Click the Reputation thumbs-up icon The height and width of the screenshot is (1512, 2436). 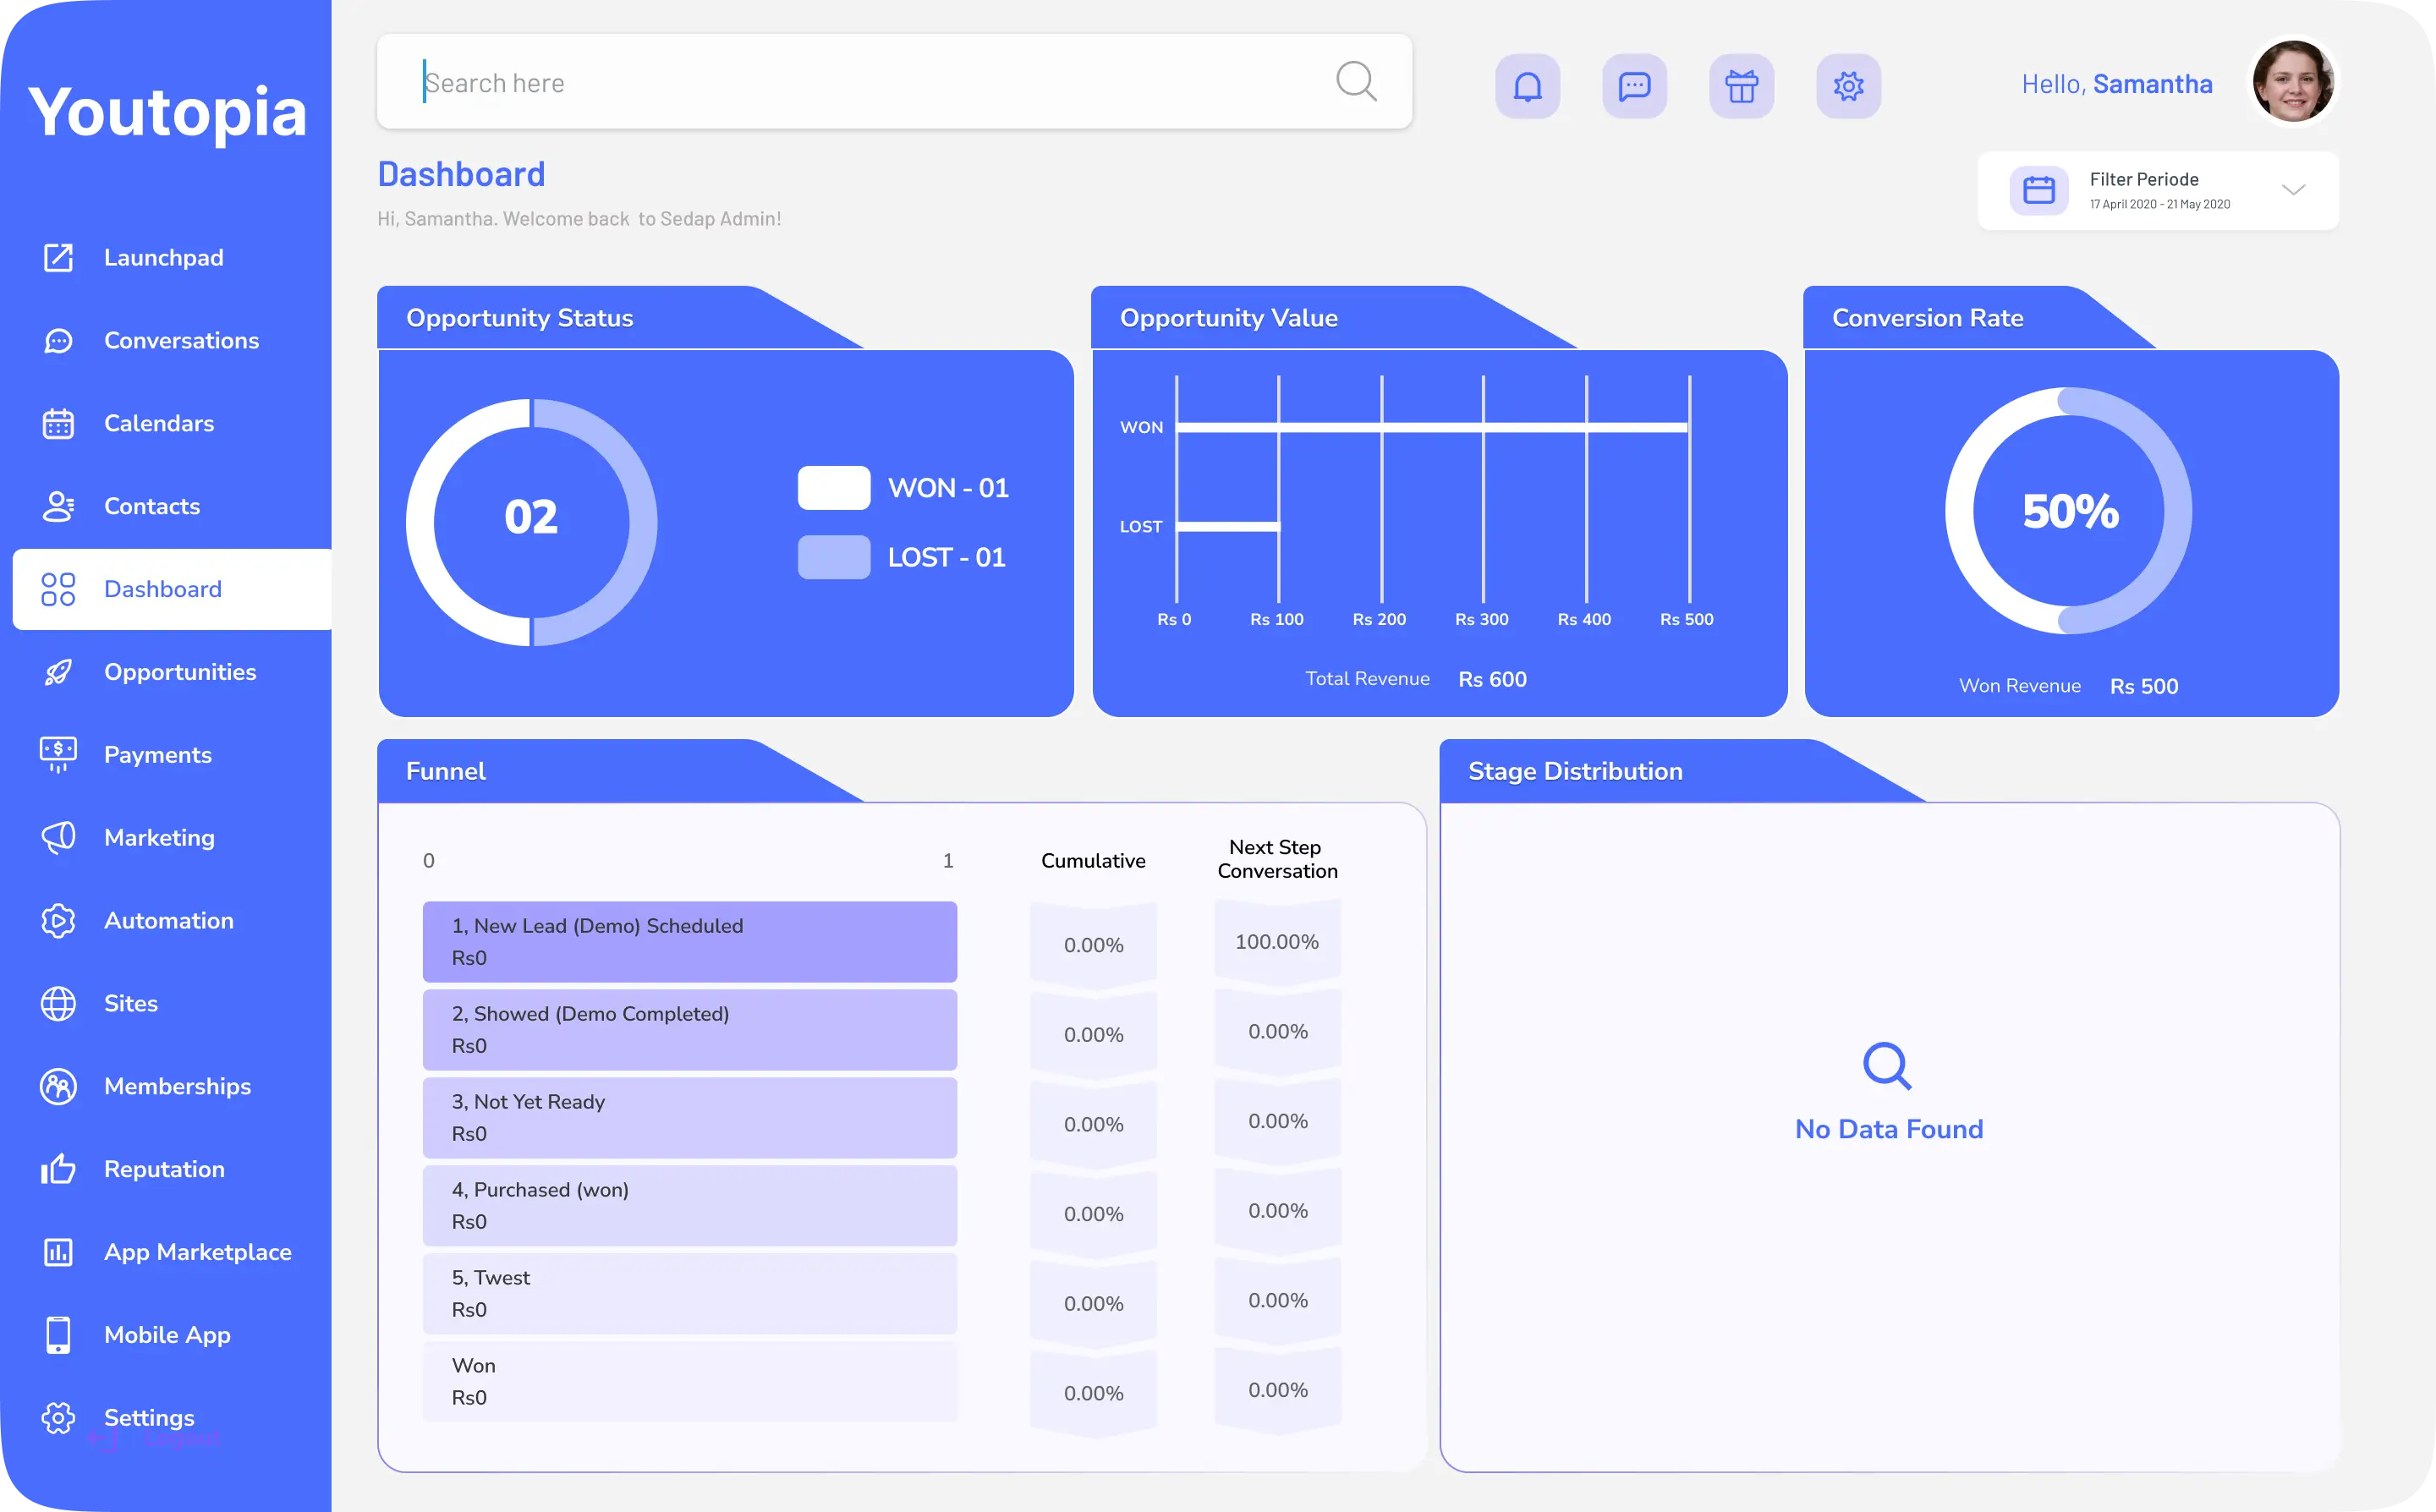click(x=58, y=1169)
